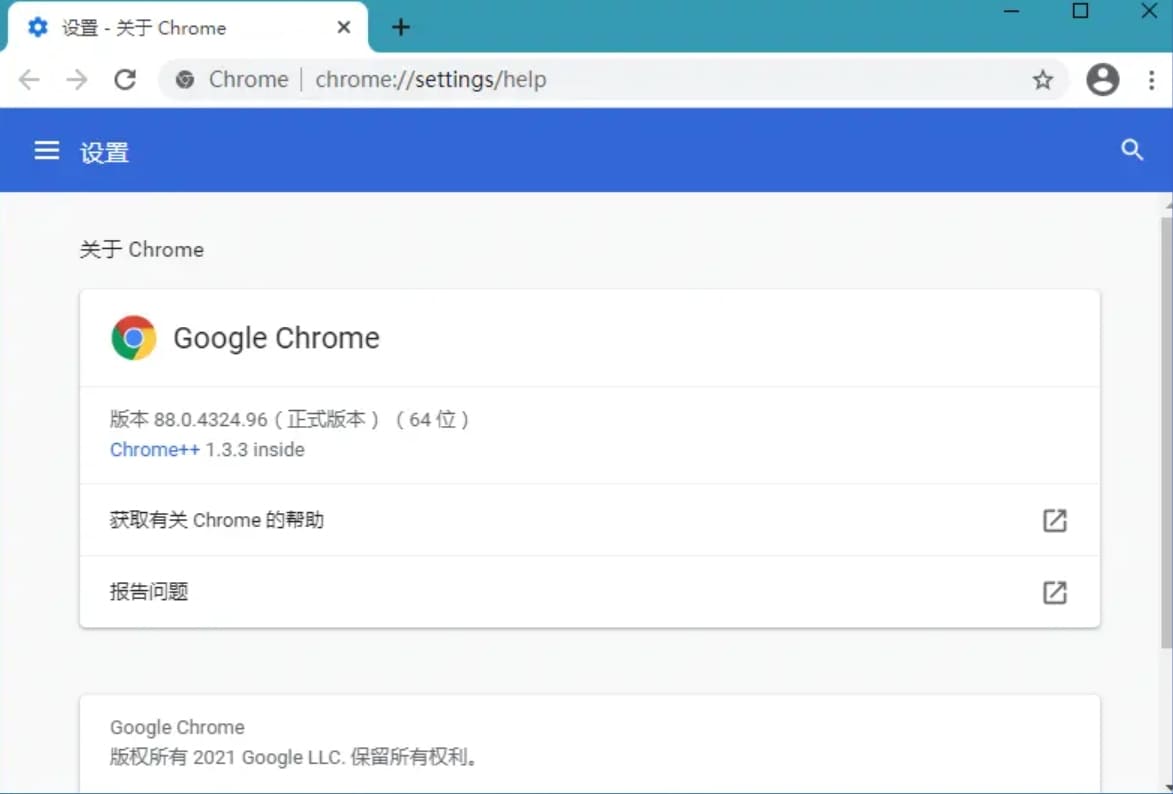Open Chrome's three-dot menu
The image size is (1173, 794).
pyautogui.click(x=1151, y=79)
